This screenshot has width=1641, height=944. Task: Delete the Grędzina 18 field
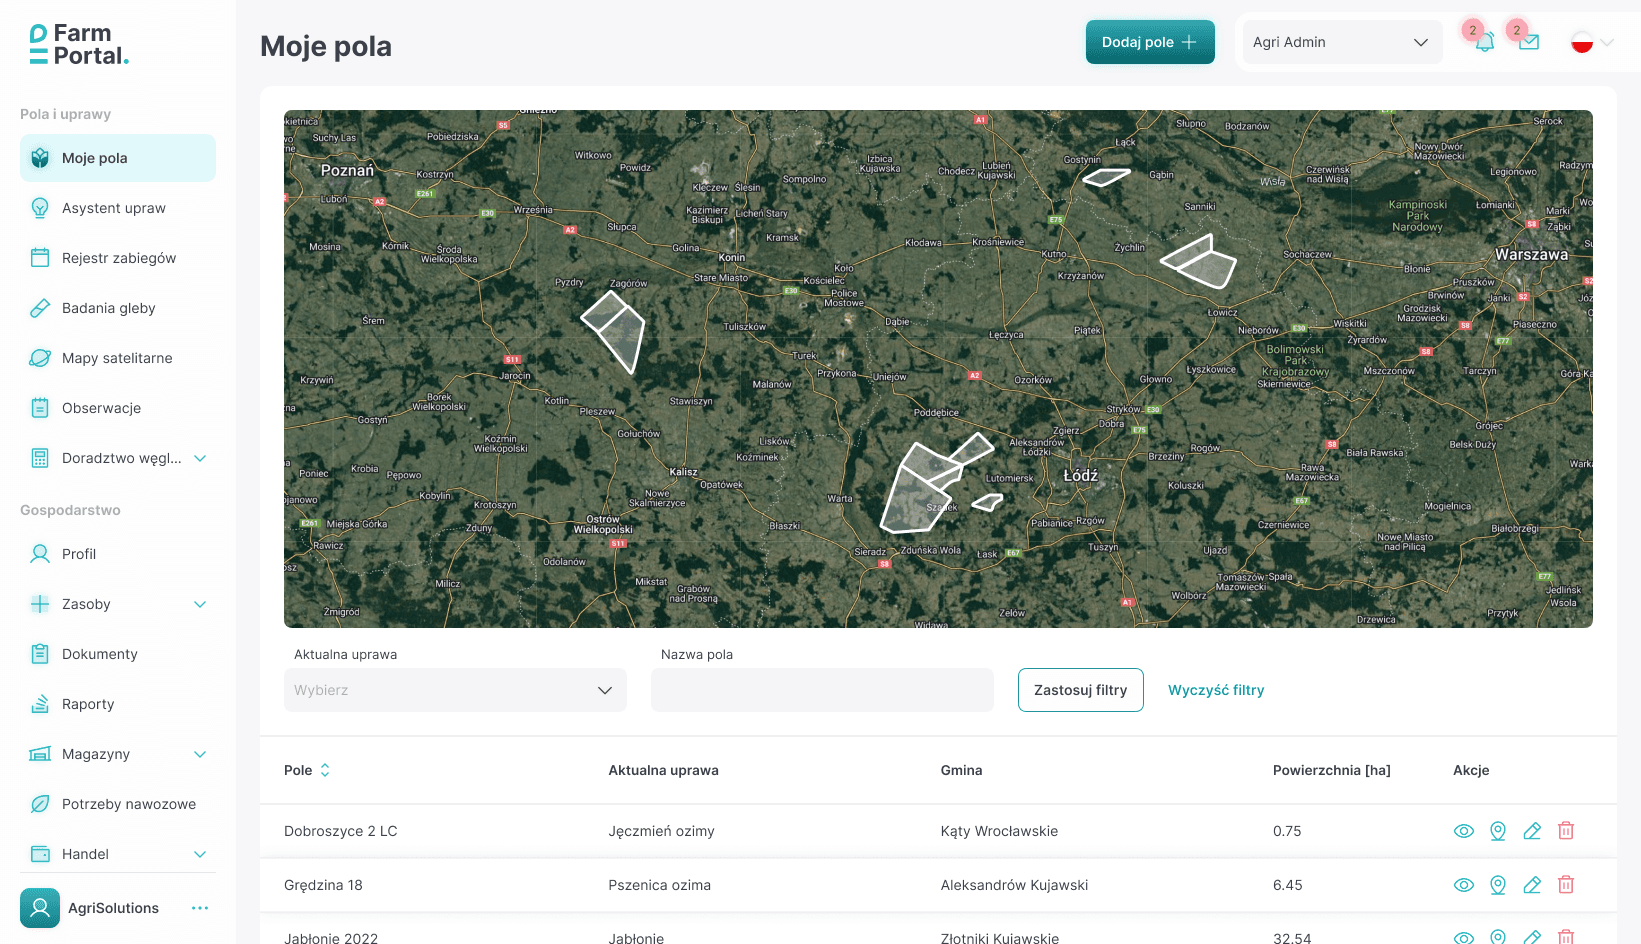[x=1566, y=885]
